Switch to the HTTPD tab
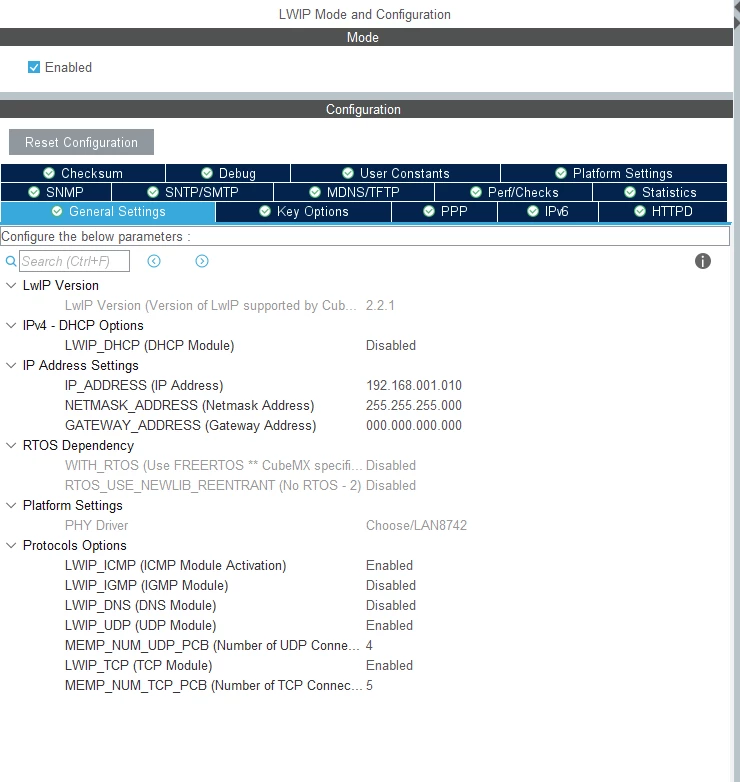This screenshot has height=782, width=740. point(663,211)
